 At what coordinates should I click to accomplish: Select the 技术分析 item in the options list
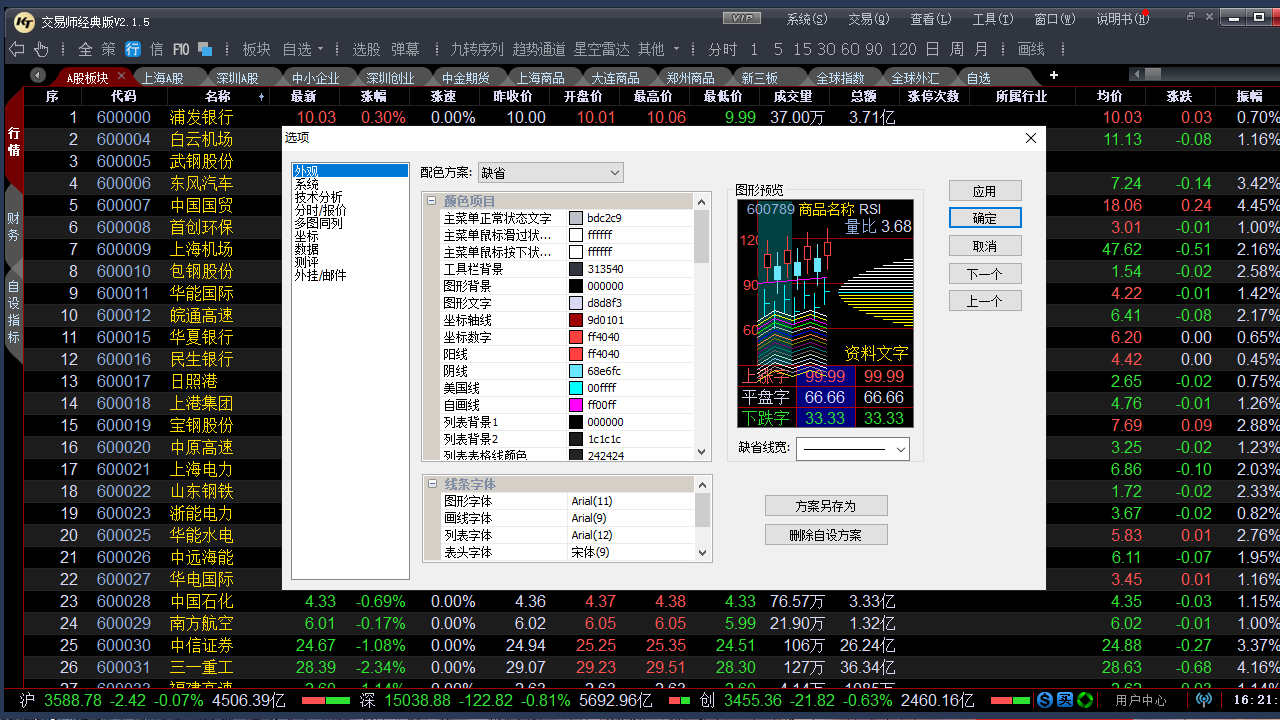pyautogui.click(x=318, y=197)
